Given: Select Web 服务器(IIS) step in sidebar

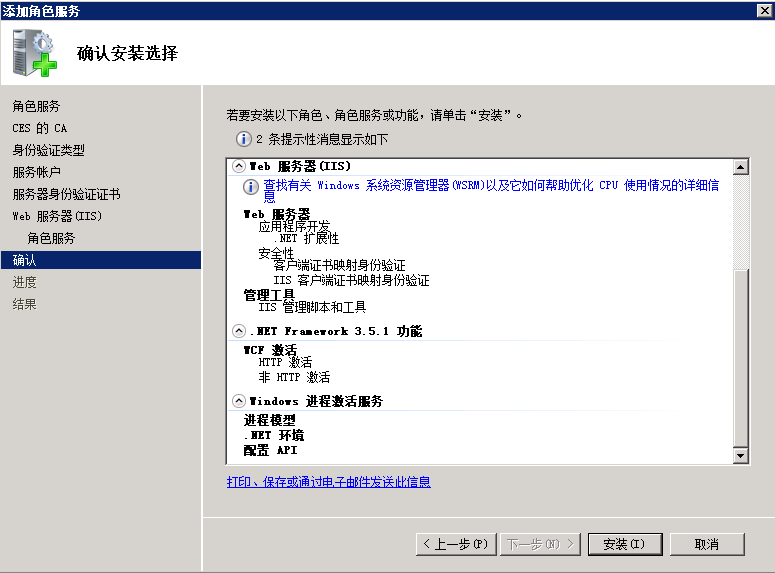Looking at the screenshot, I should 57,217.
